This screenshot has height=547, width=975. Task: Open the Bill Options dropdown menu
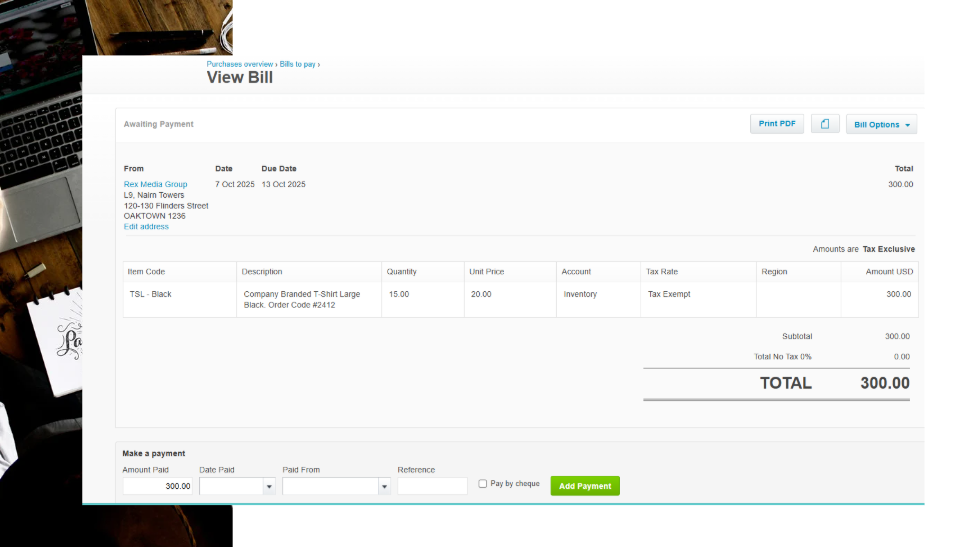[881, 125]
